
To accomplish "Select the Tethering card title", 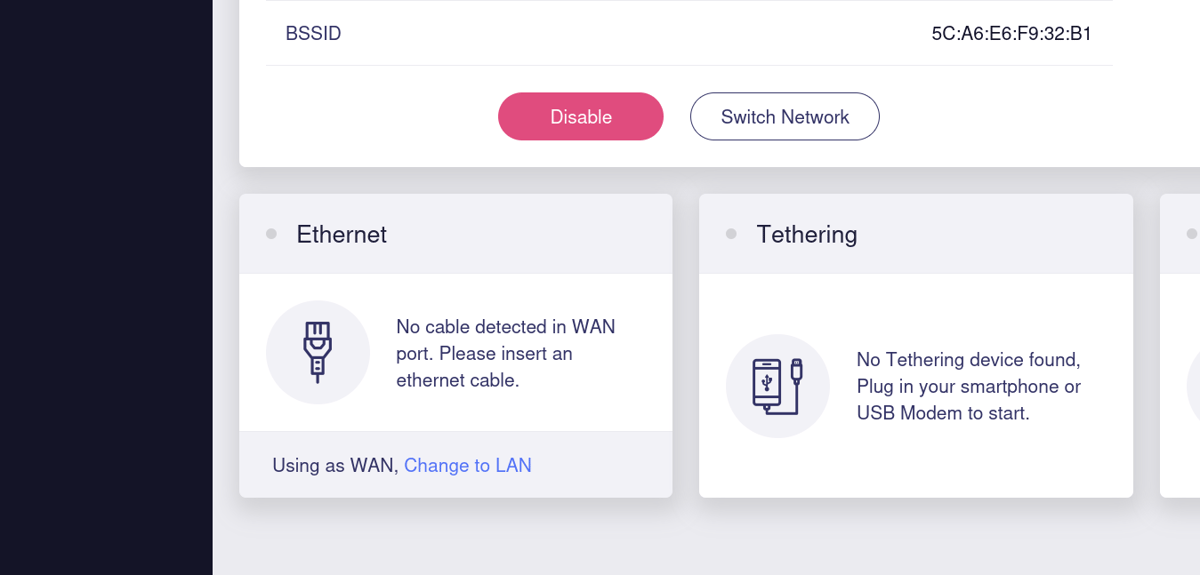I will click(x=806, y=234).
